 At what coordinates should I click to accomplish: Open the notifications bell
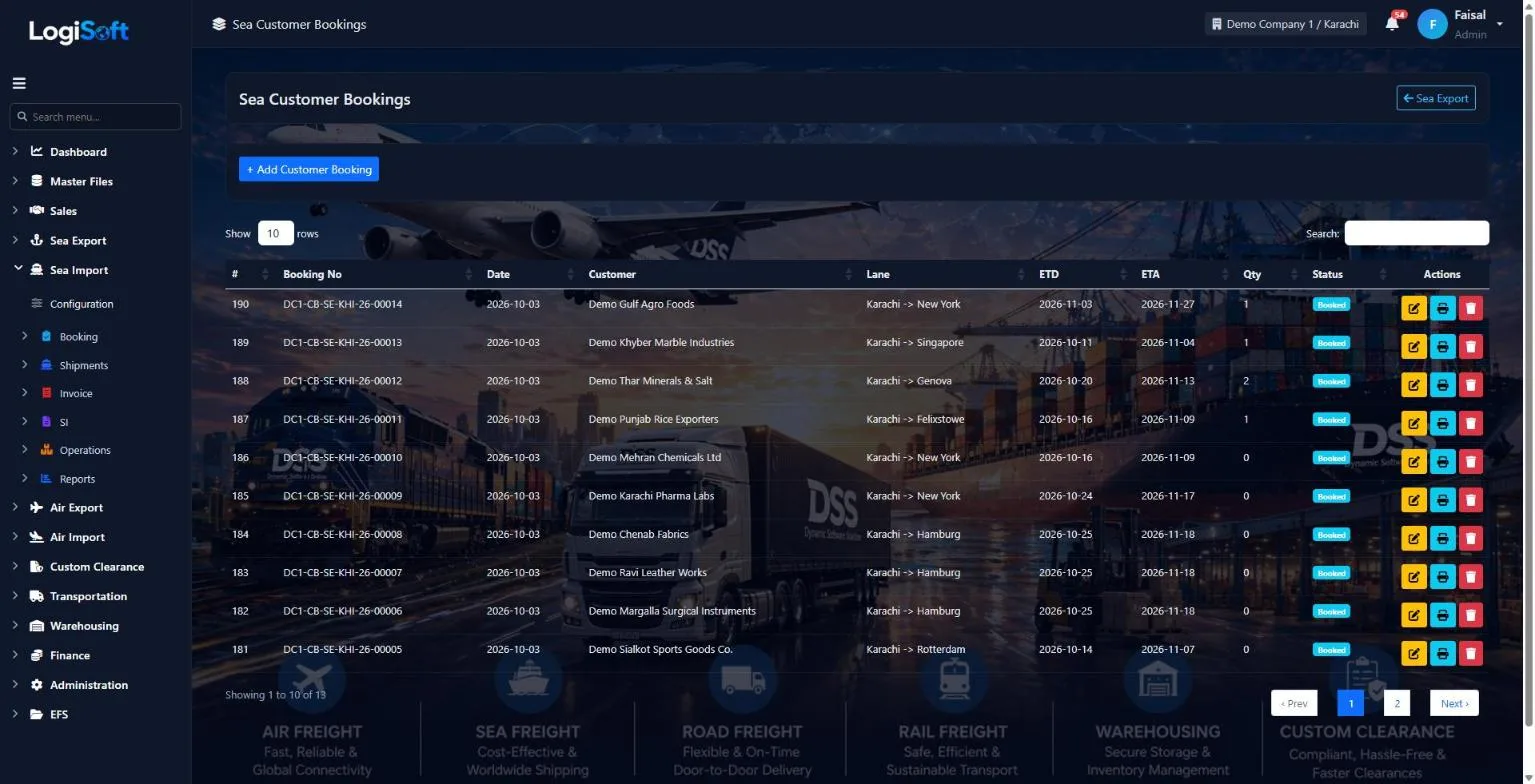pos(1392,24)
